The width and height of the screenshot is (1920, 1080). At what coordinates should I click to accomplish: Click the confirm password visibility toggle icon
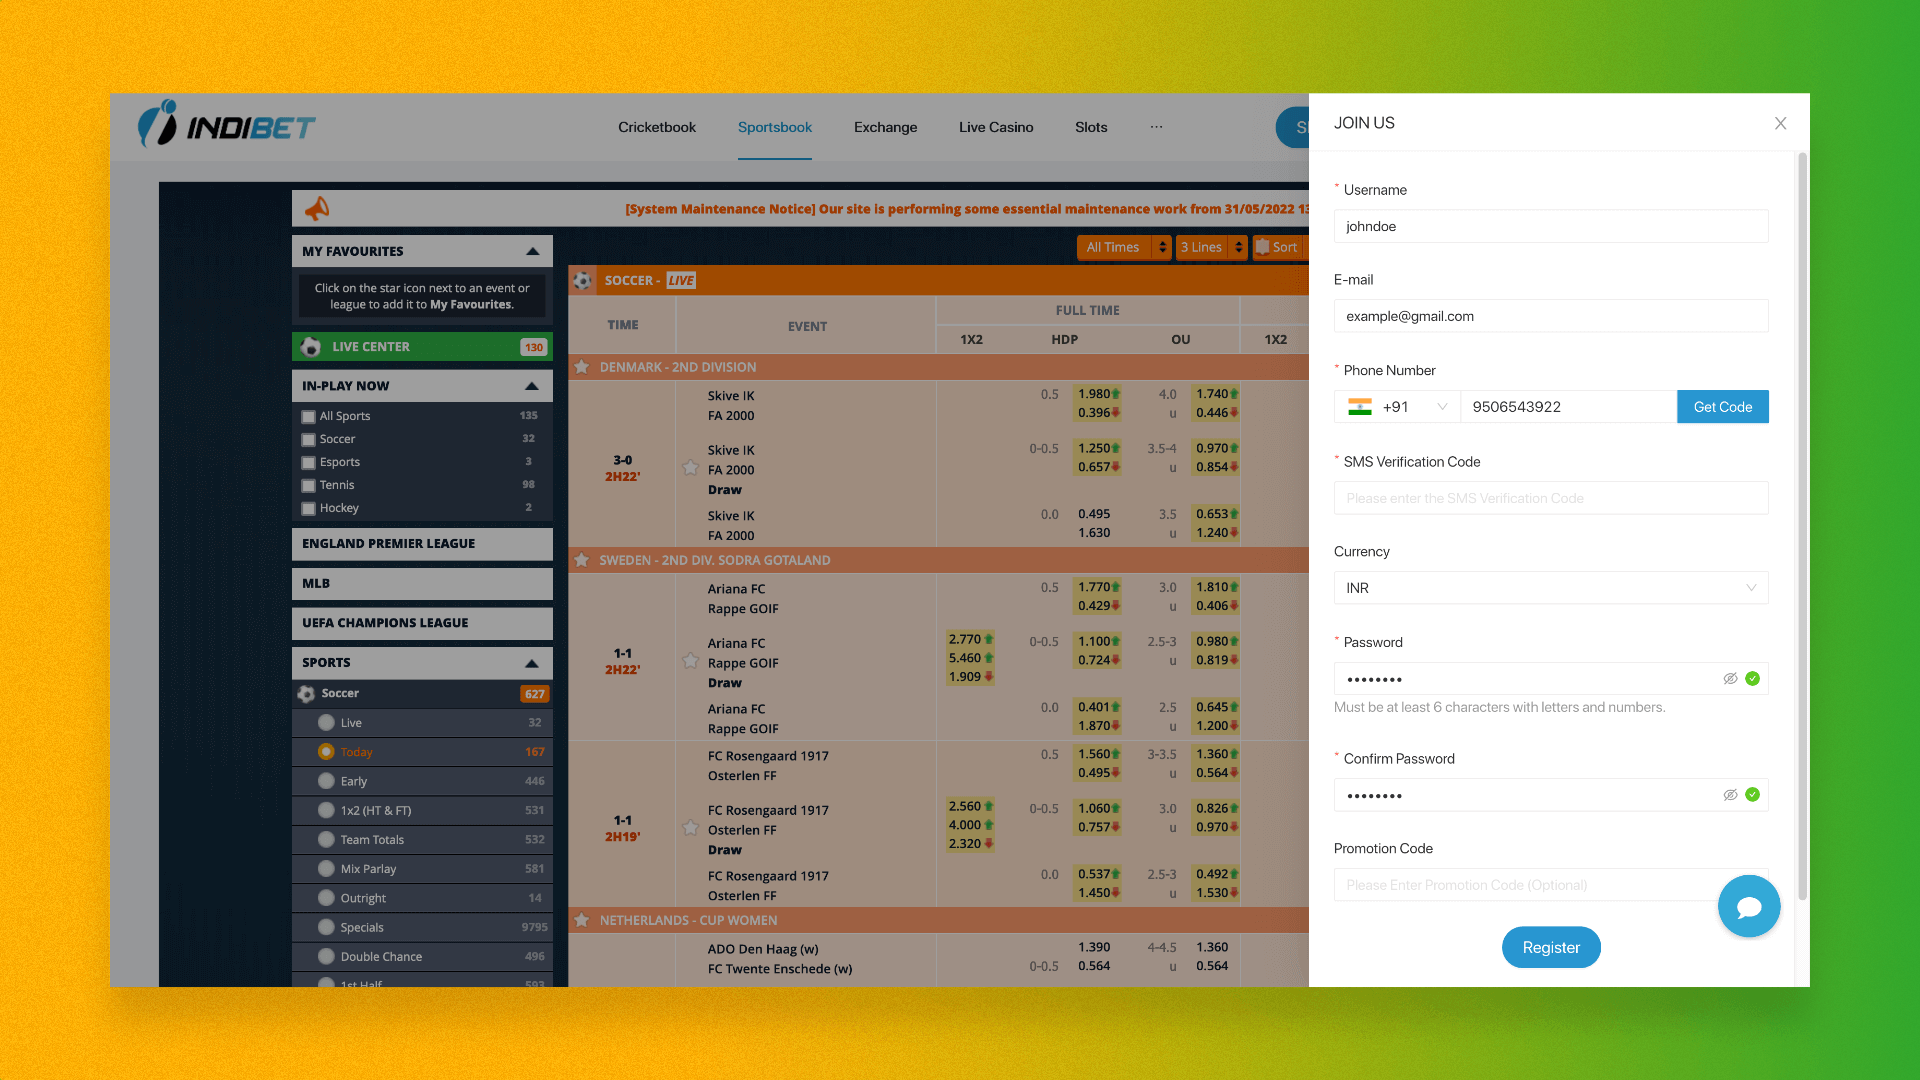click(1730, 794)
